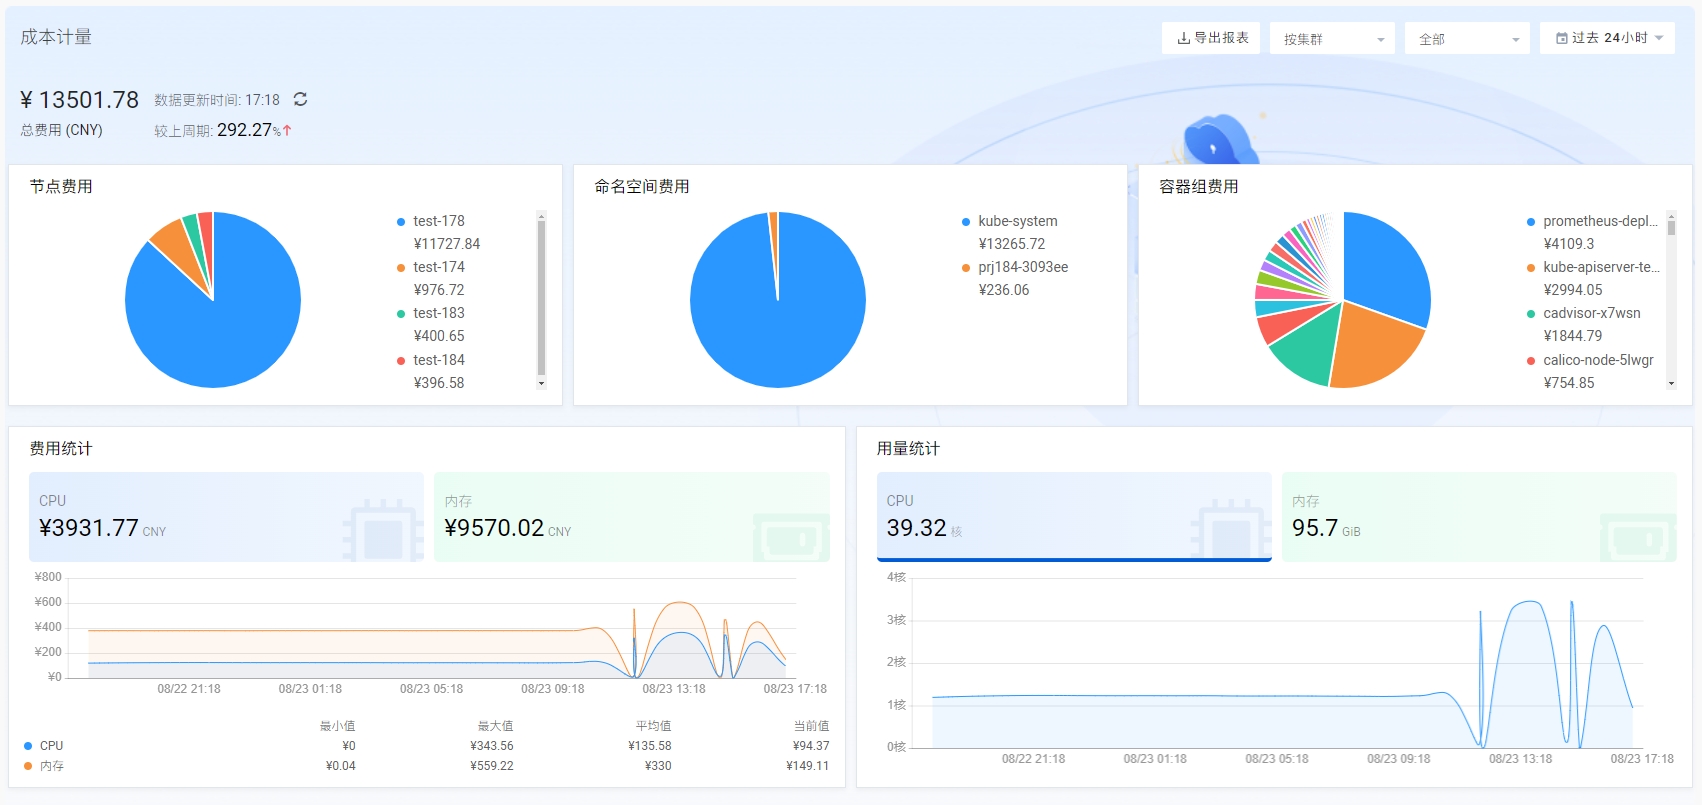Screen dimensions: 1702x805
Task: Click the prometheus-depl legend marker
Action: tap(1531, 222)
